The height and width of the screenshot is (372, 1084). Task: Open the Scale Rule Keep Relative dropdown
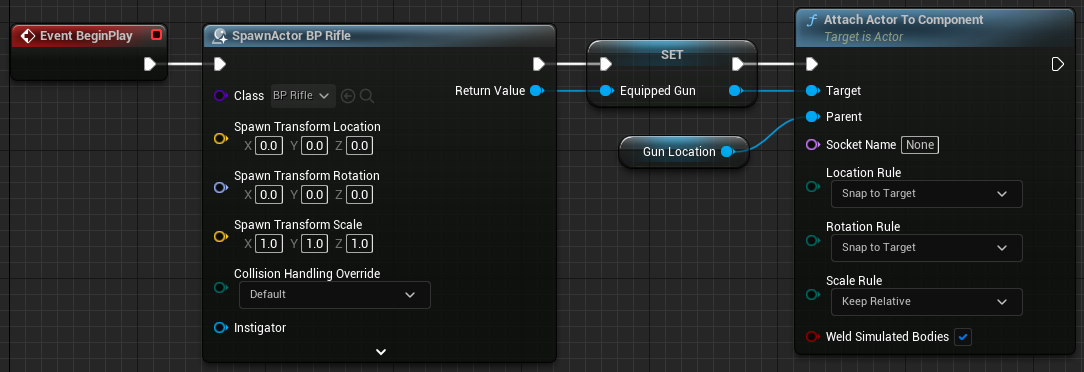(x=926, y=301)
